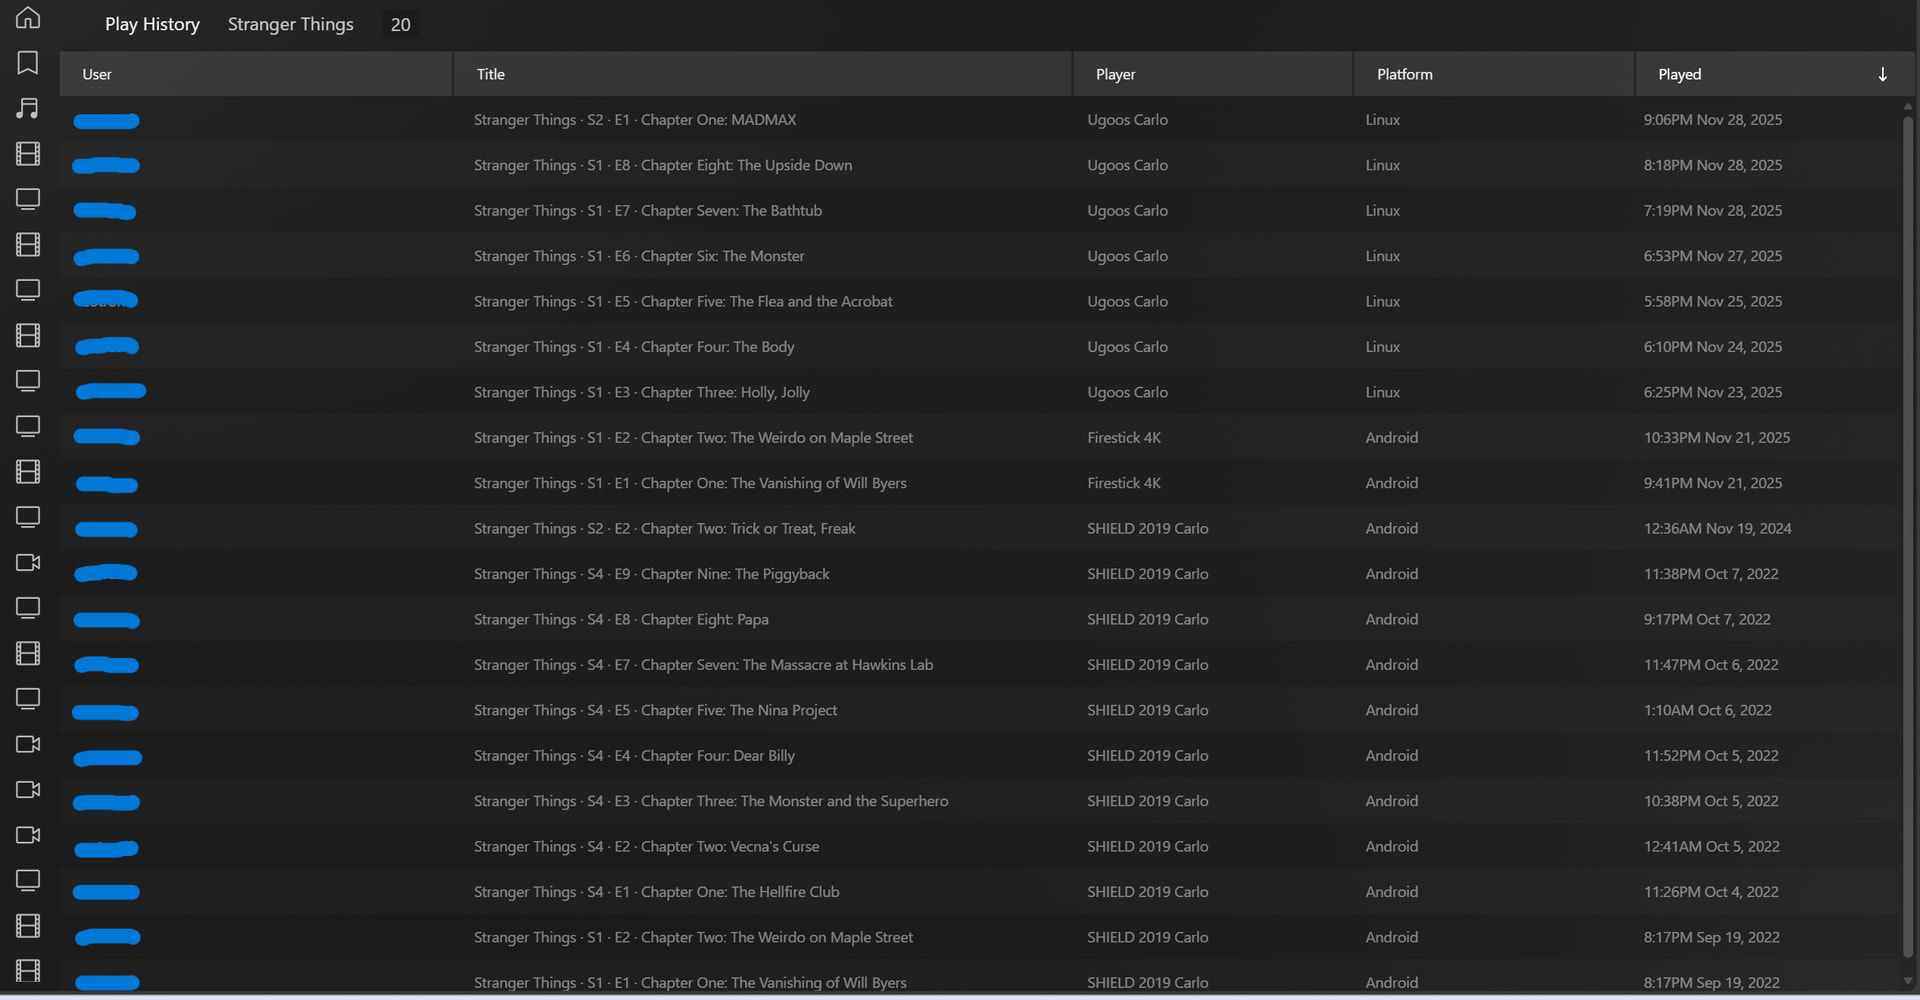The height and width of the screenshot is (1000, 1920).
Task: Click "Firestick 4K" in the 9:41PM Nov 21 row
Action: 1124,483
